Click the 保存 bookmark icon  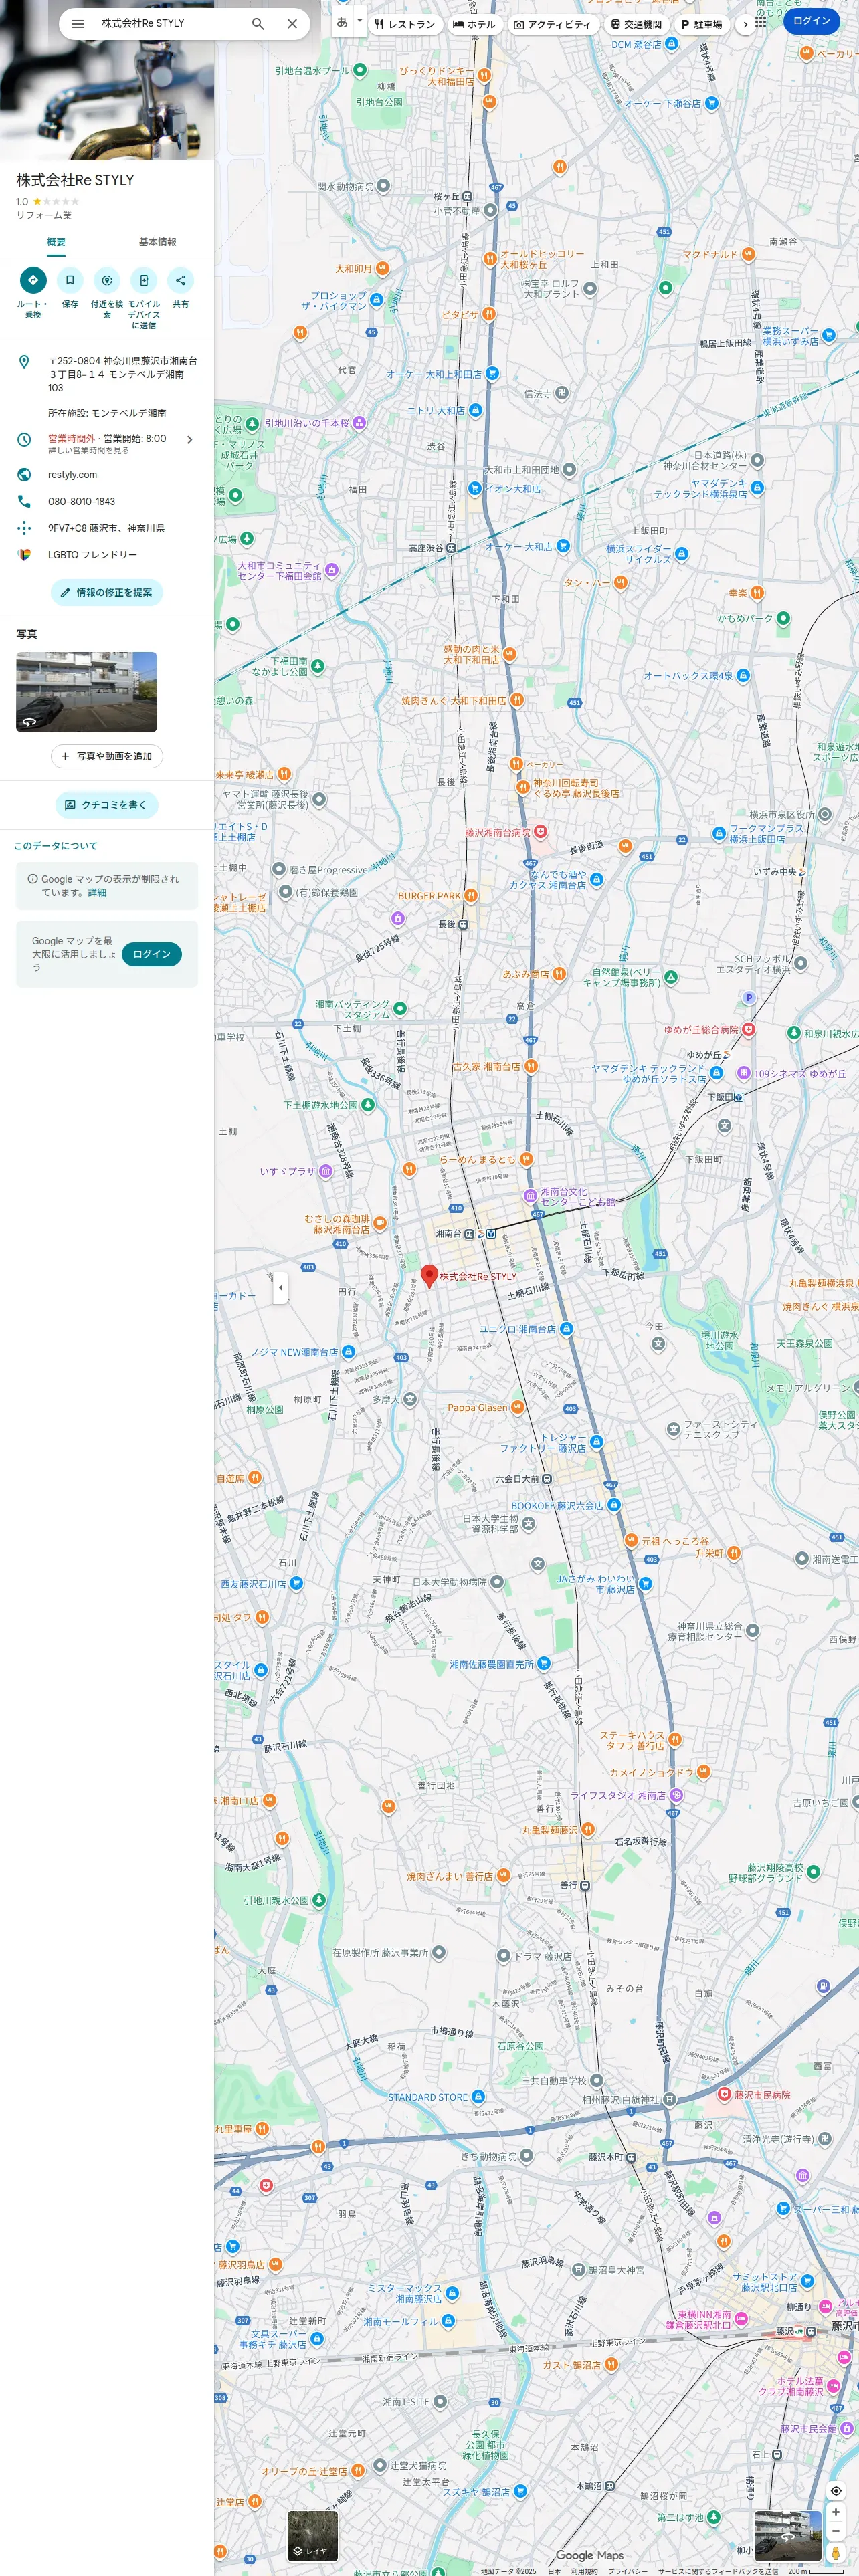coord(70,280)
